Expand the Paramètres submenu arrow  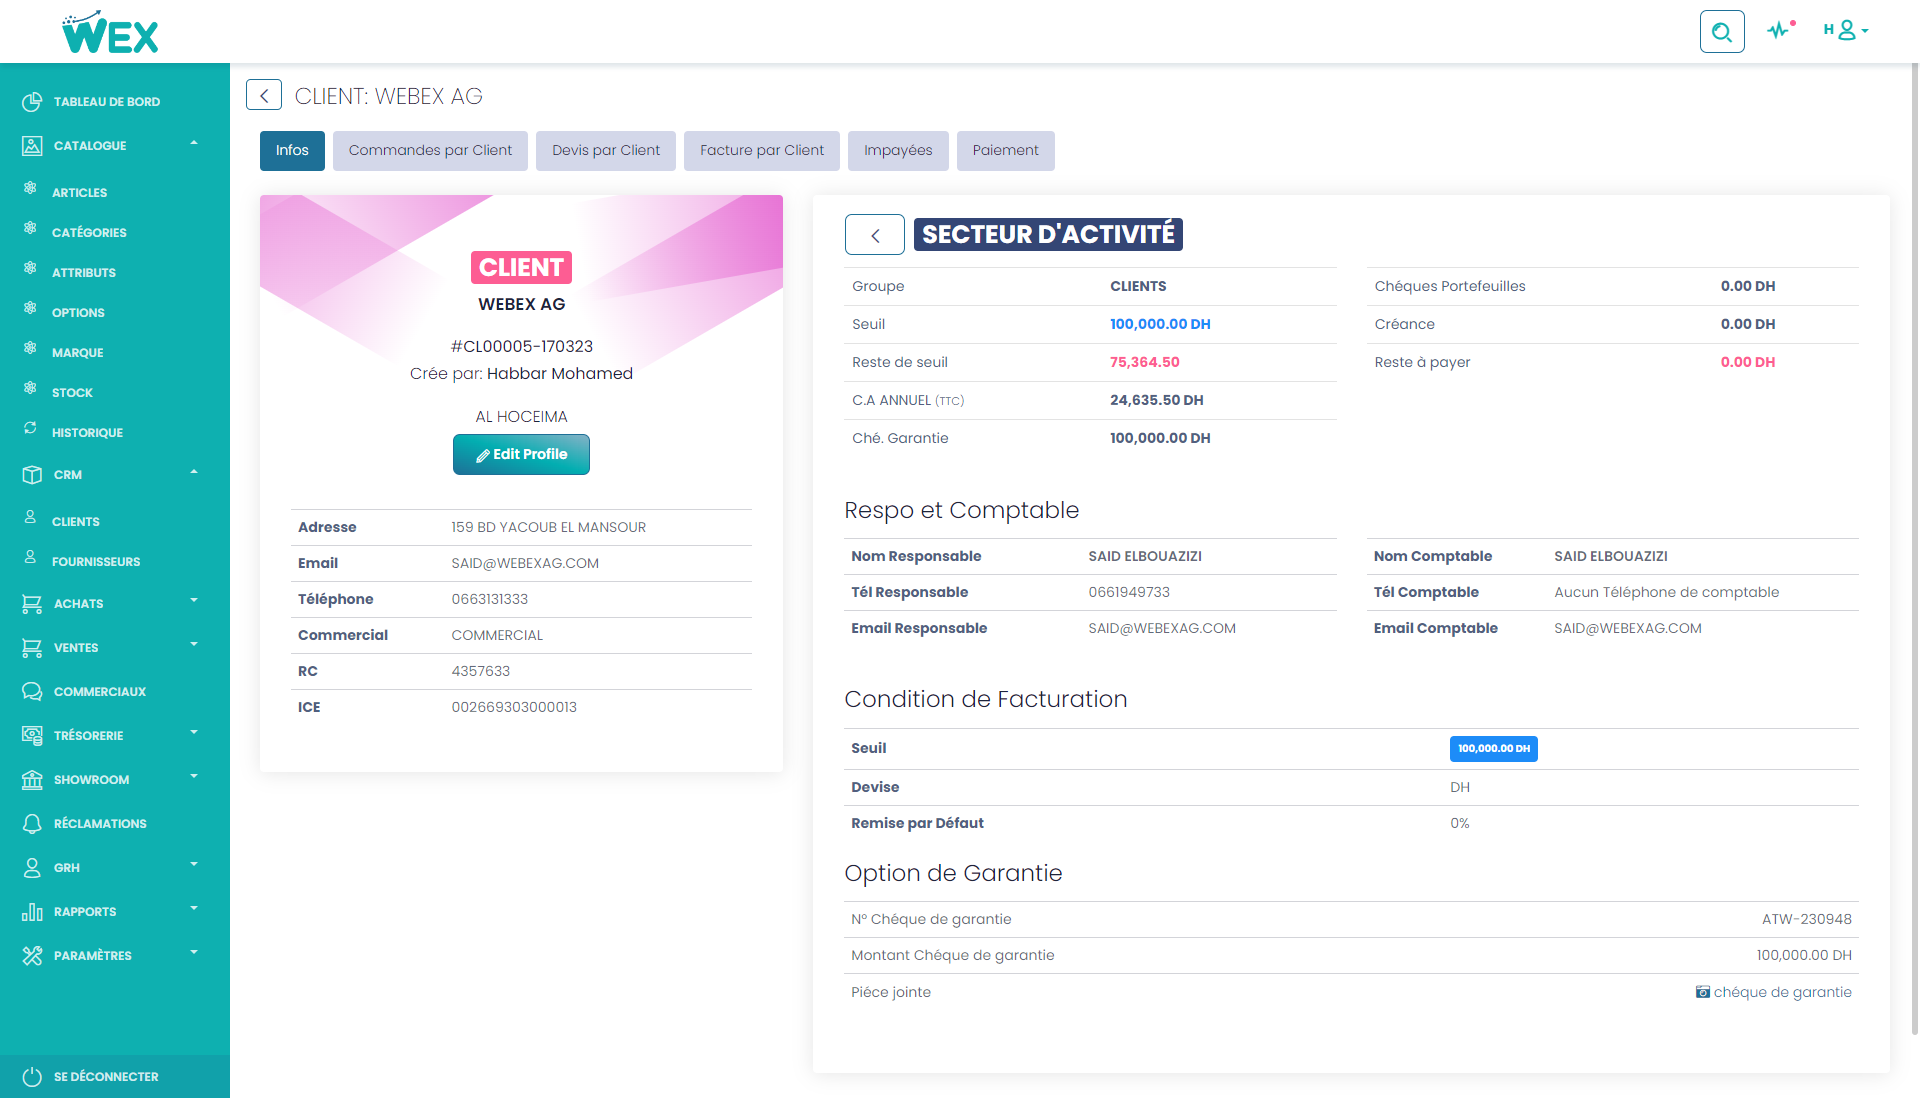194,952
